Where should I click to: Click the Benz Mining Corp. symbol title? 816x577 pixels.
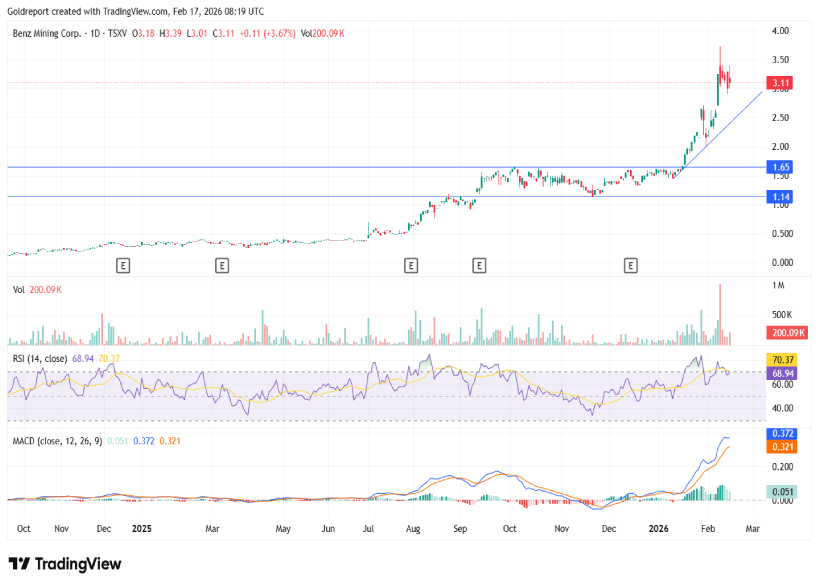click(50, 33)
